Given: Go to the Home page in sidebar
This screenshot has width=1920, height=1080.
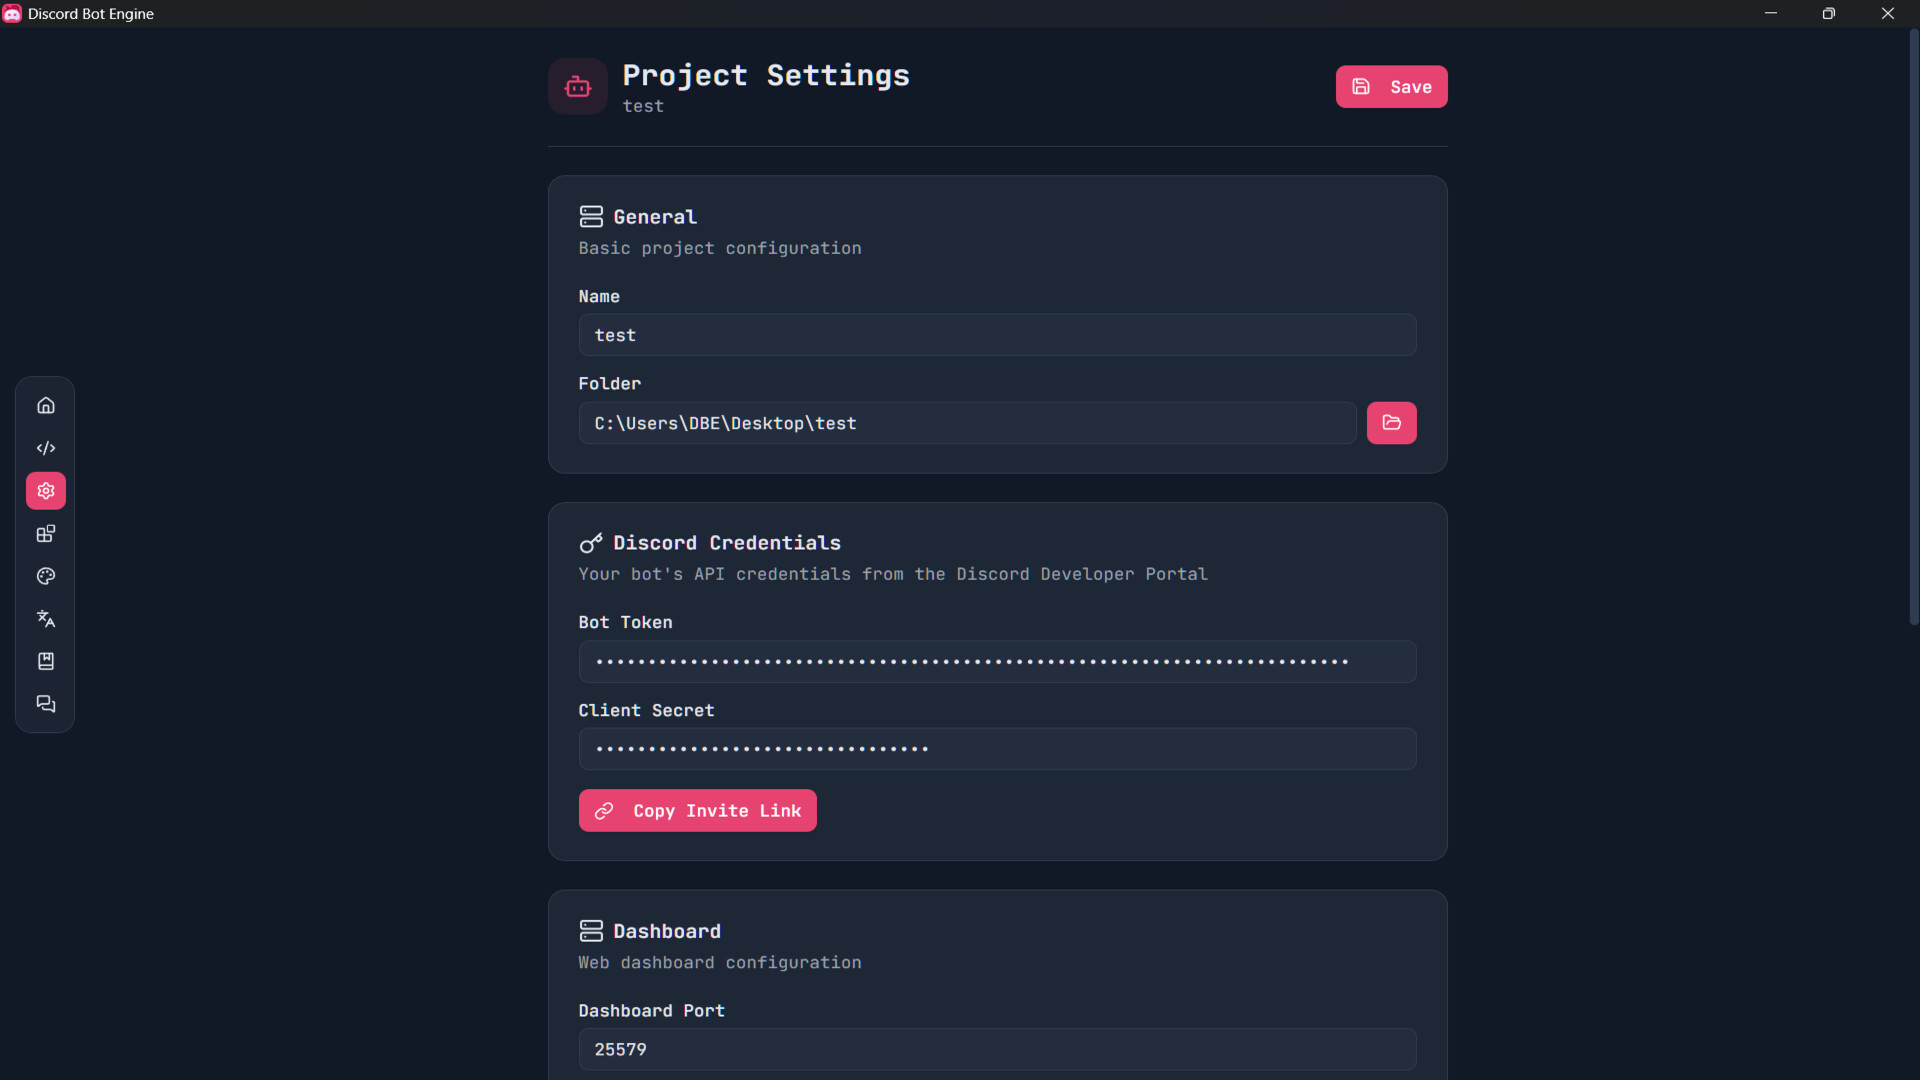Looking at the screenshot, I should click(46, 405).
